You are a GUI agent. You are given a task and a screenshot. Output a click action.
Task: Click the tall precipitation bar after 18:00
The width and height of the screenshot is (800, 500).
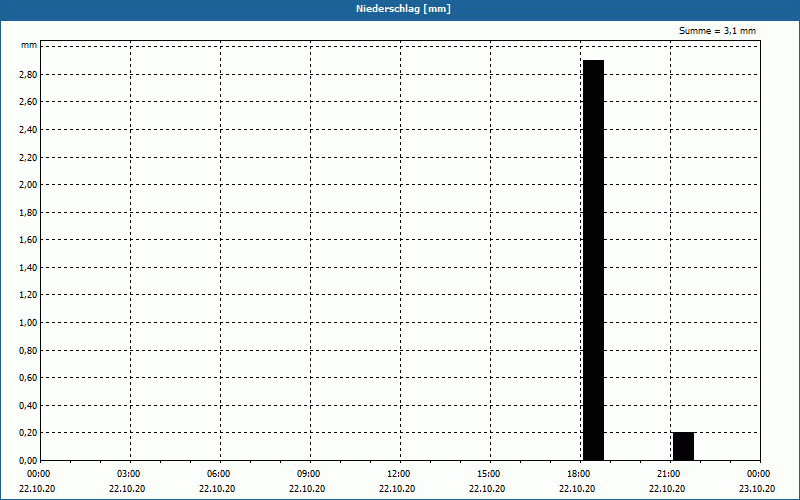[594, 260]
